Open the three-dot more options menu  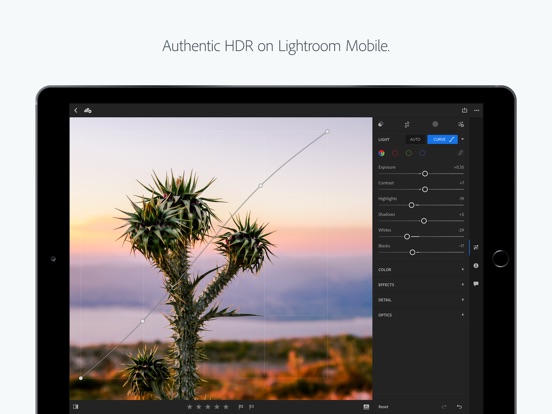pyautogui.click(x=476, y=111)
